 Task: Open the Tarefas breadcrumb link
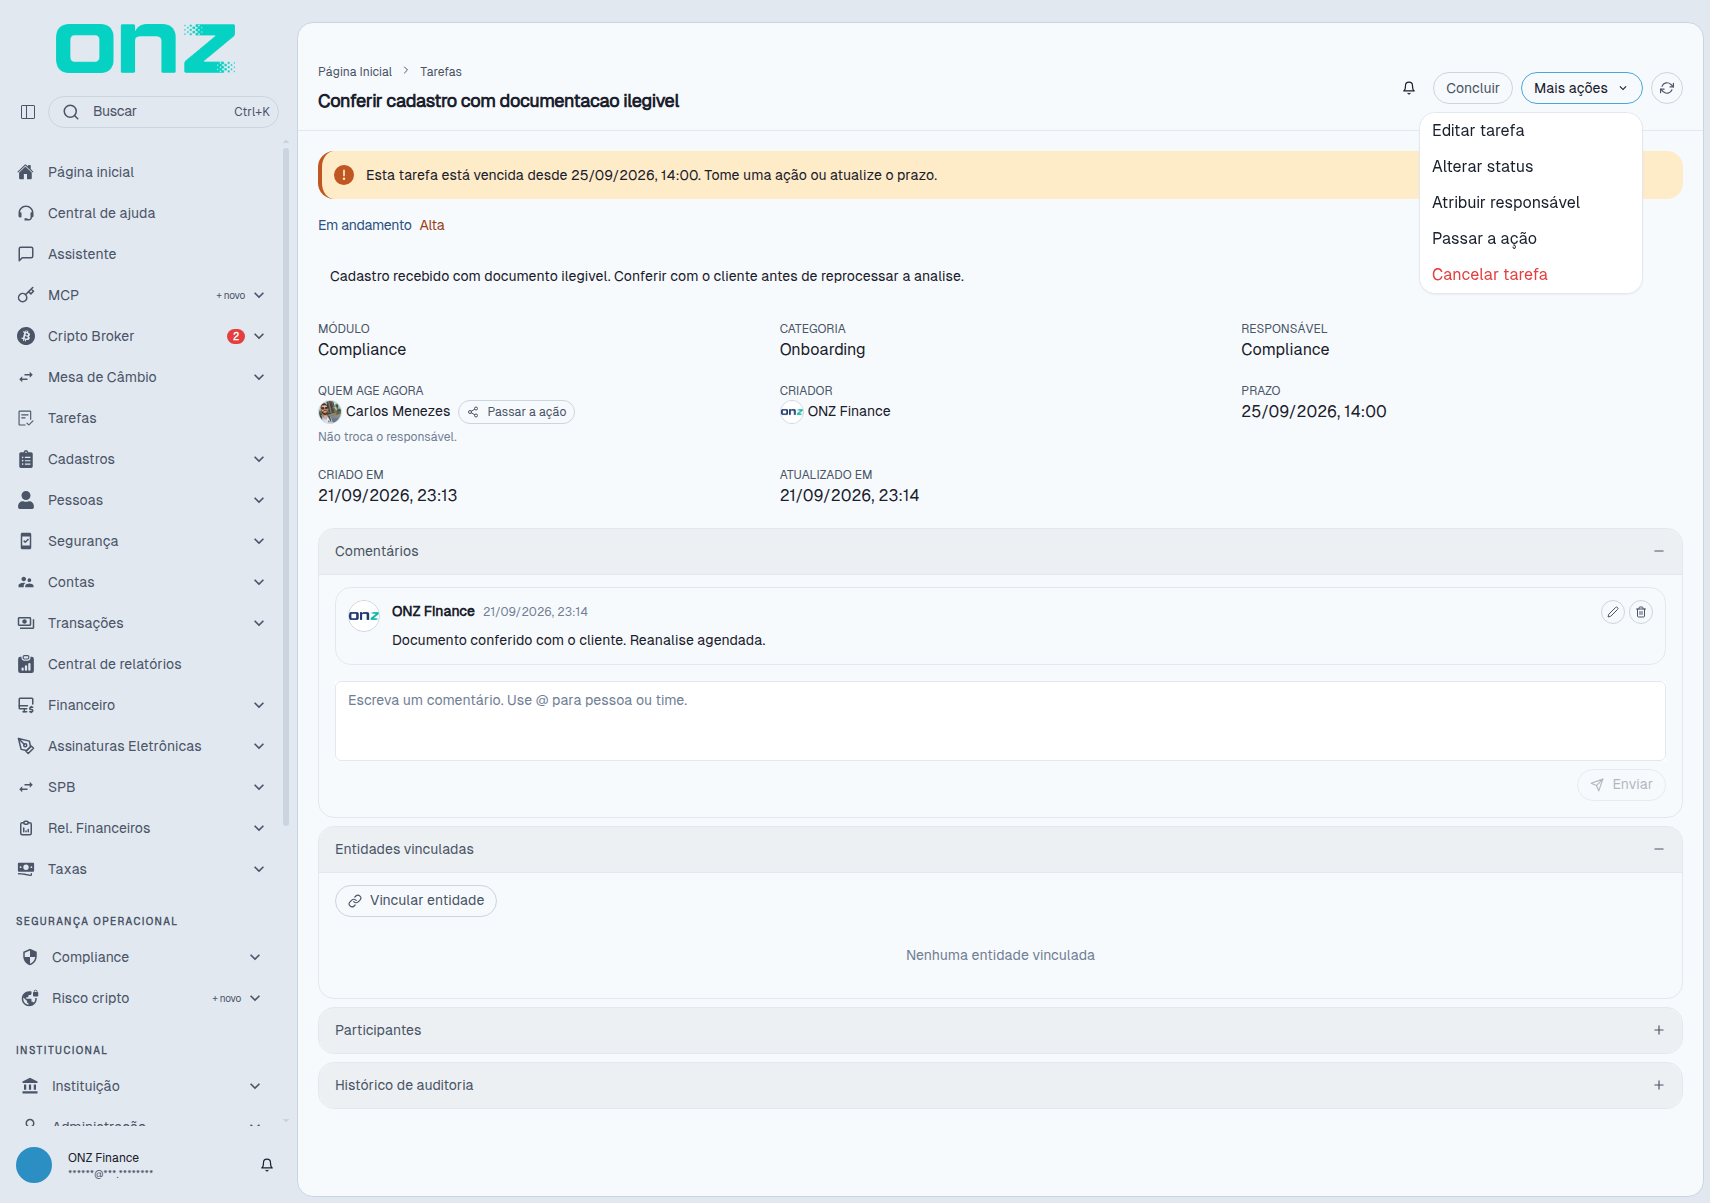coord(441,72)
